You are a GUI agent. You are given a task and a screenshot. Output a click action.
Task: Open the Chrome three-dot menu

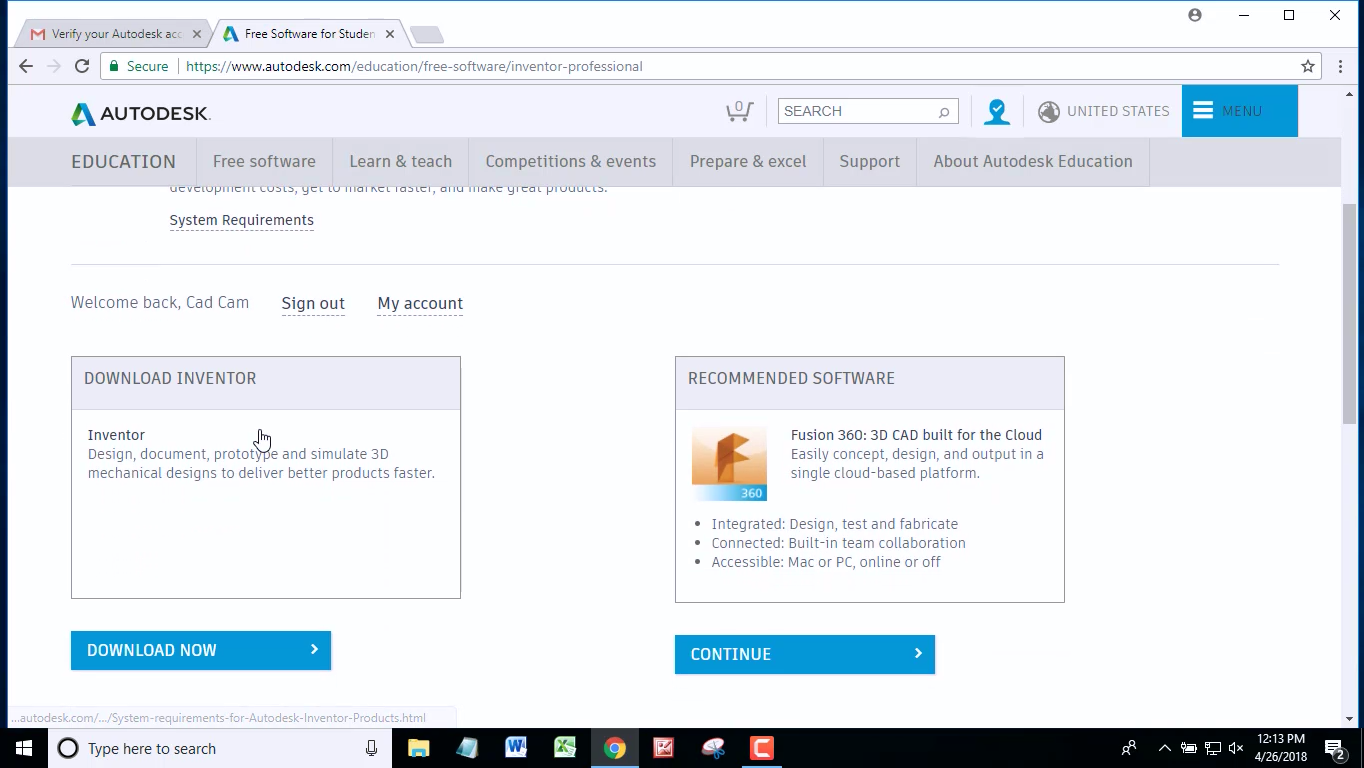1341,66
